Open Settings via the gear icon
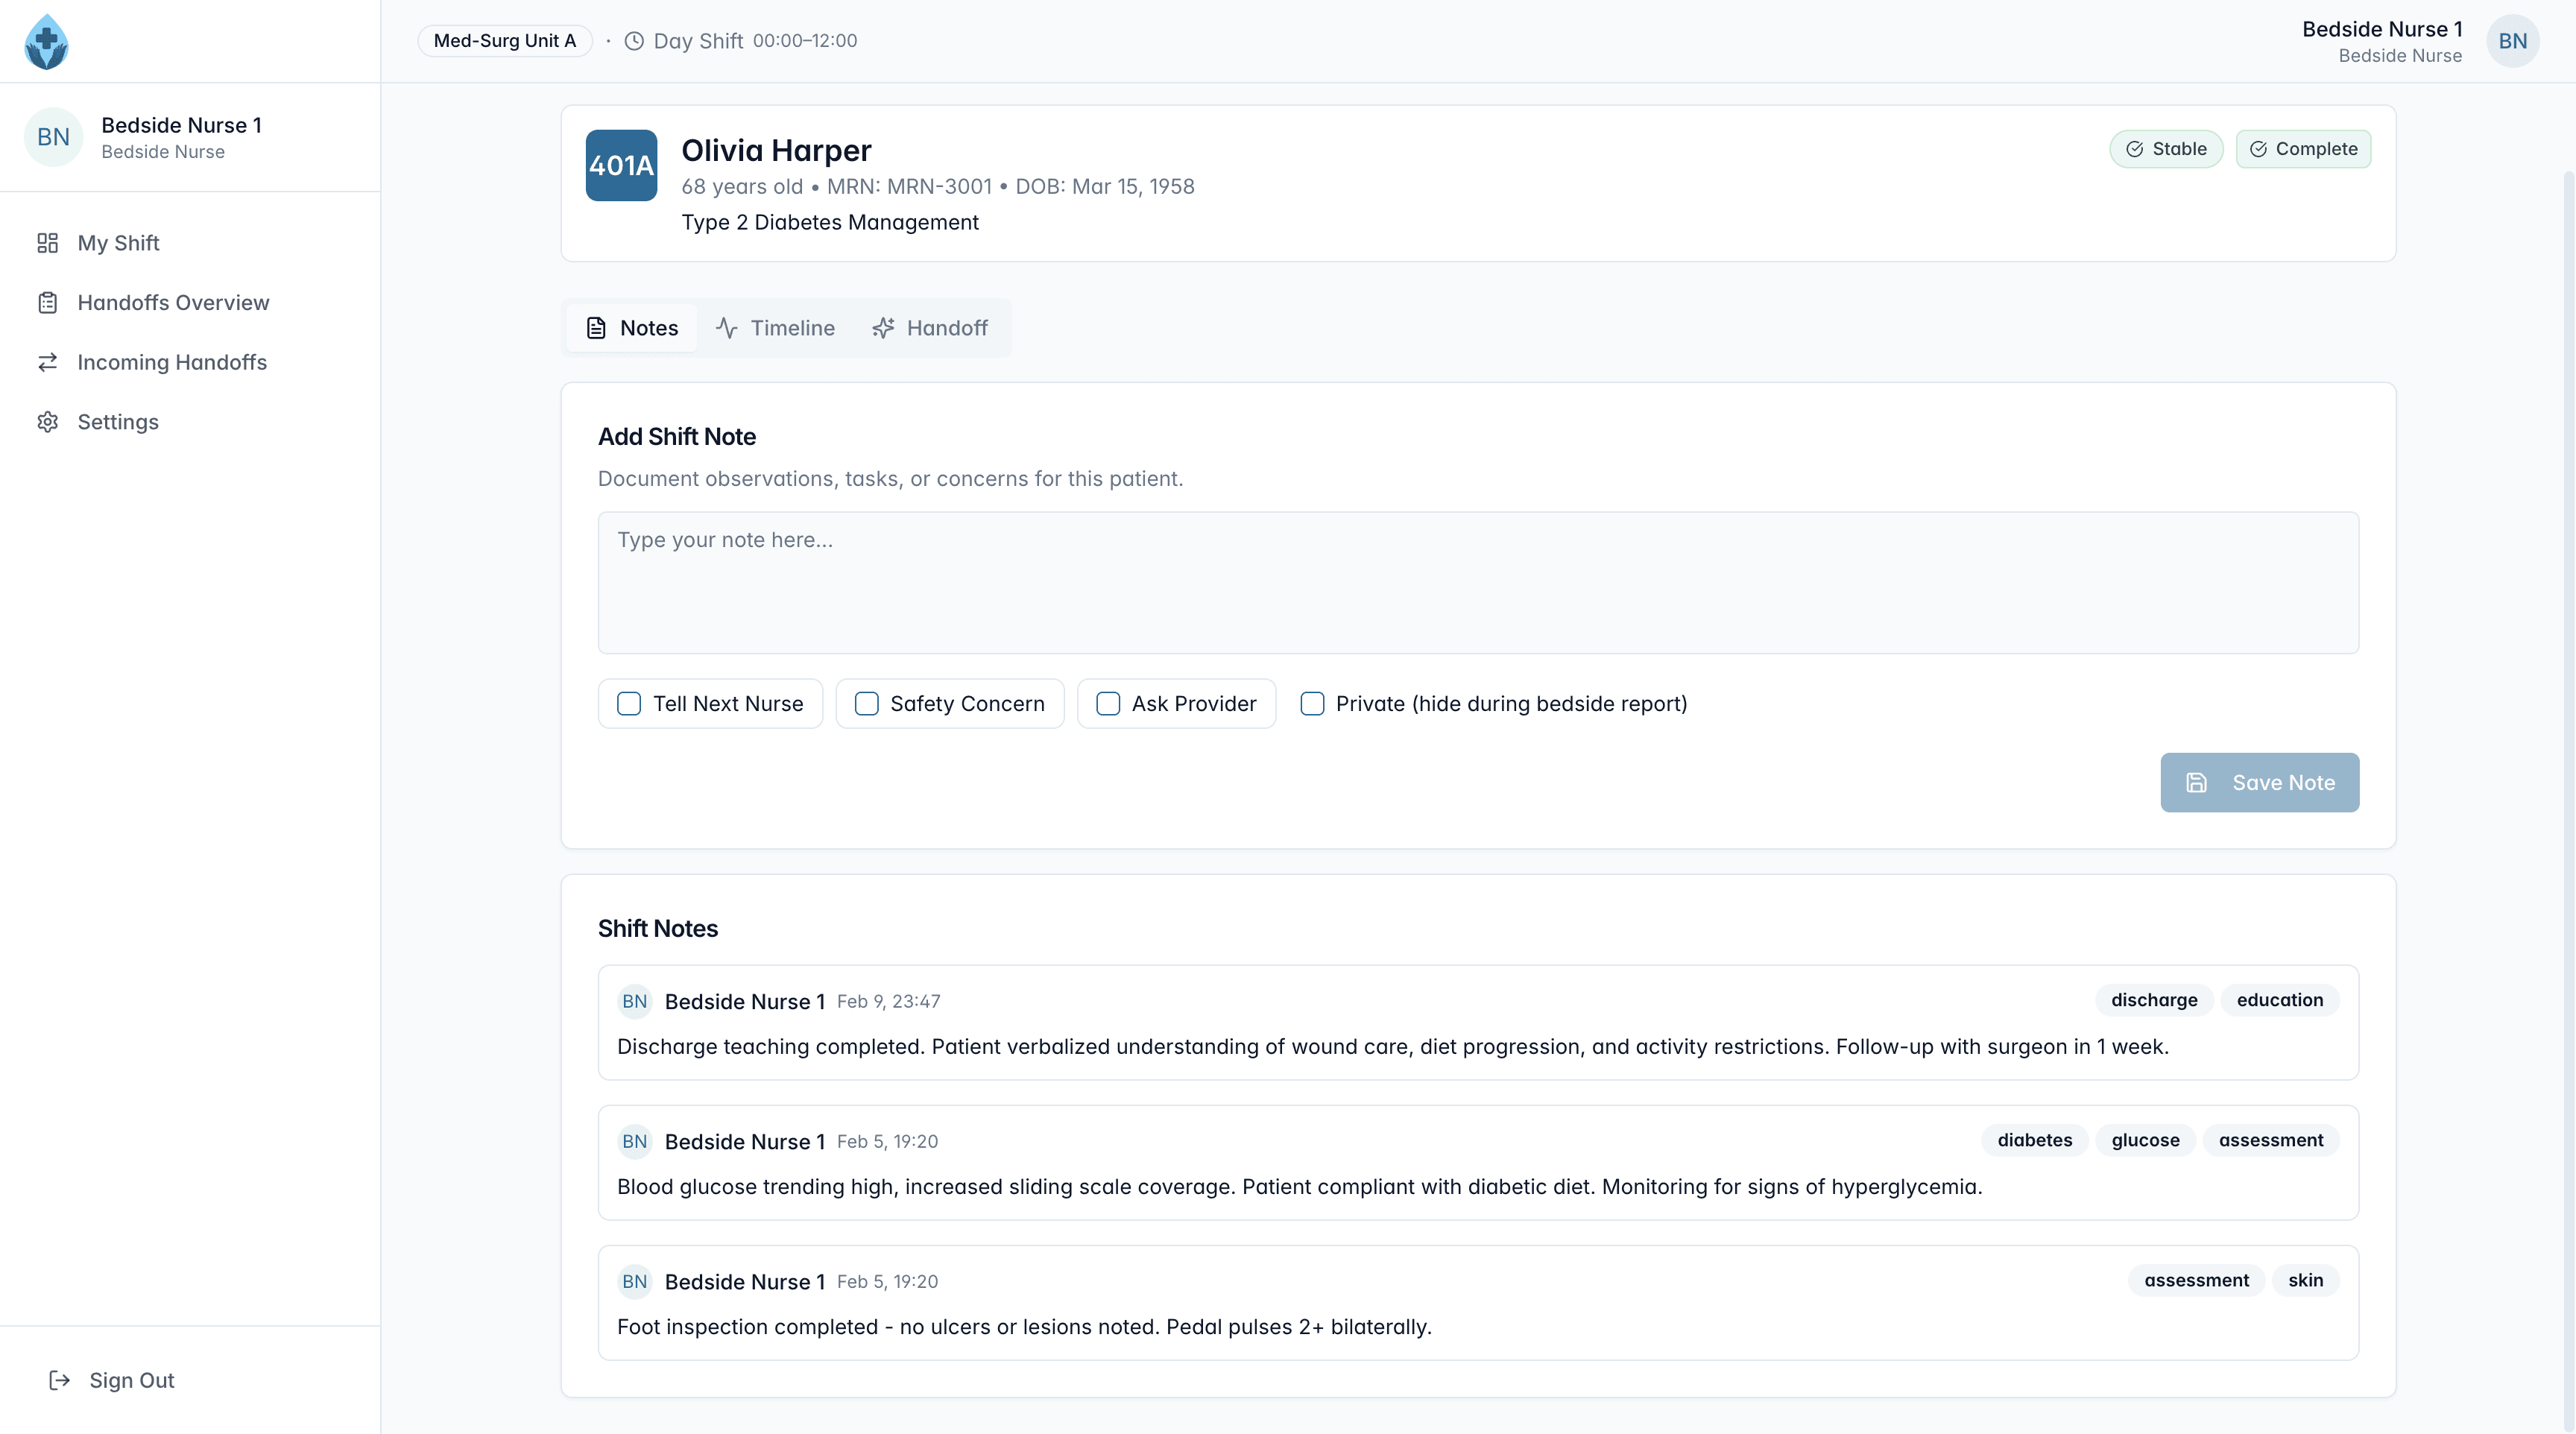 coord(47,422)
